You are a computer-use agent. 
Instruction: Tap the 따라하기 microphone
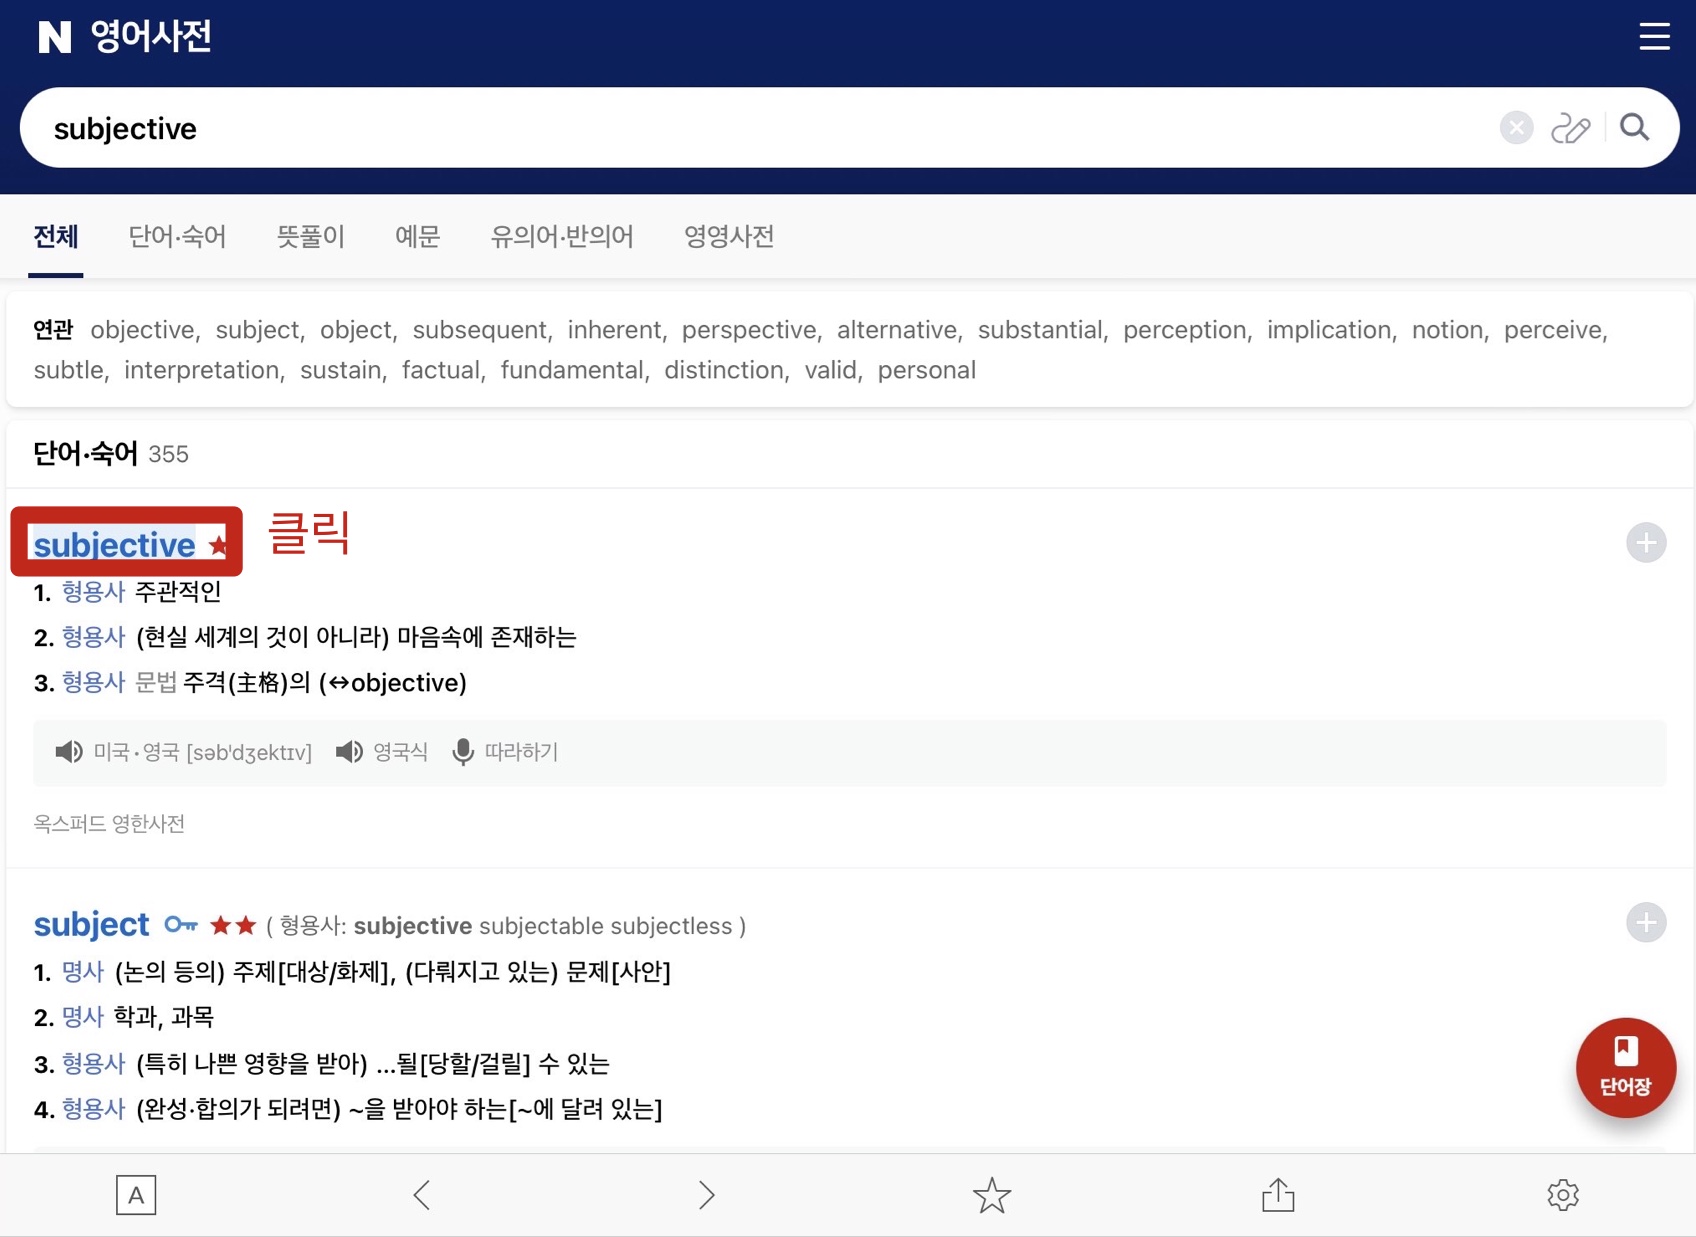(463, 752)
